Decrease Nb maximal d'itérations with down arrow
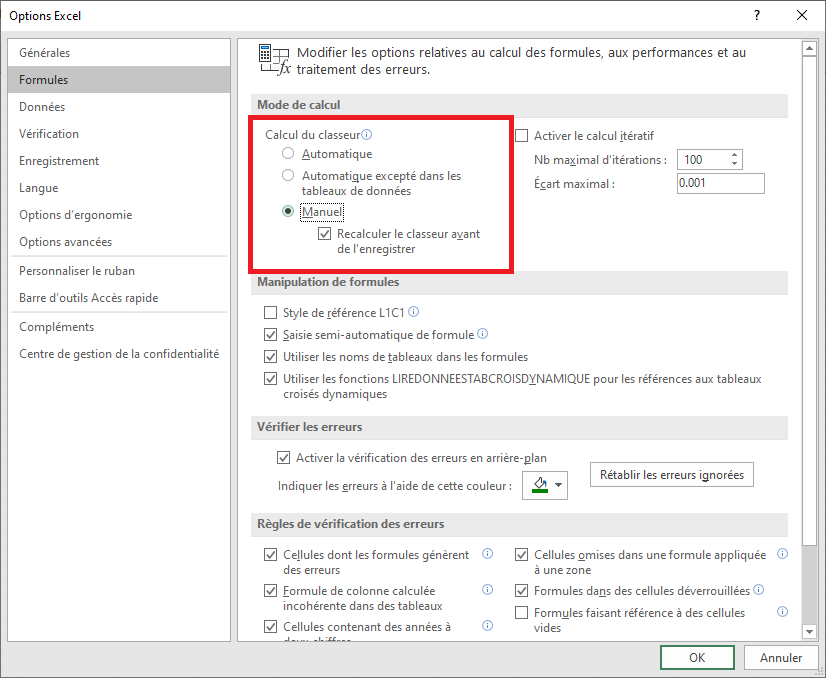The image size is (826, 678). tap(734, 164)
